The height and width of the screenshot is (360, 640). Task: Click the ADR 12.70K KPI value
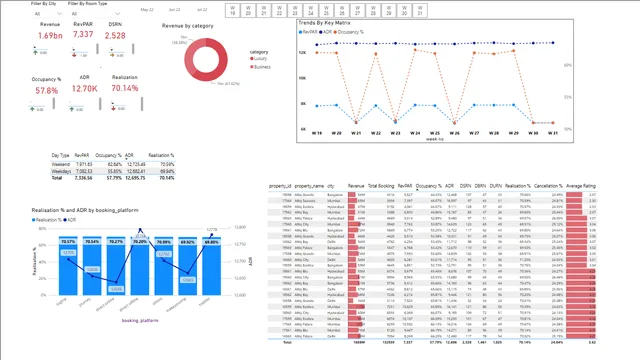tap(84, 89)
